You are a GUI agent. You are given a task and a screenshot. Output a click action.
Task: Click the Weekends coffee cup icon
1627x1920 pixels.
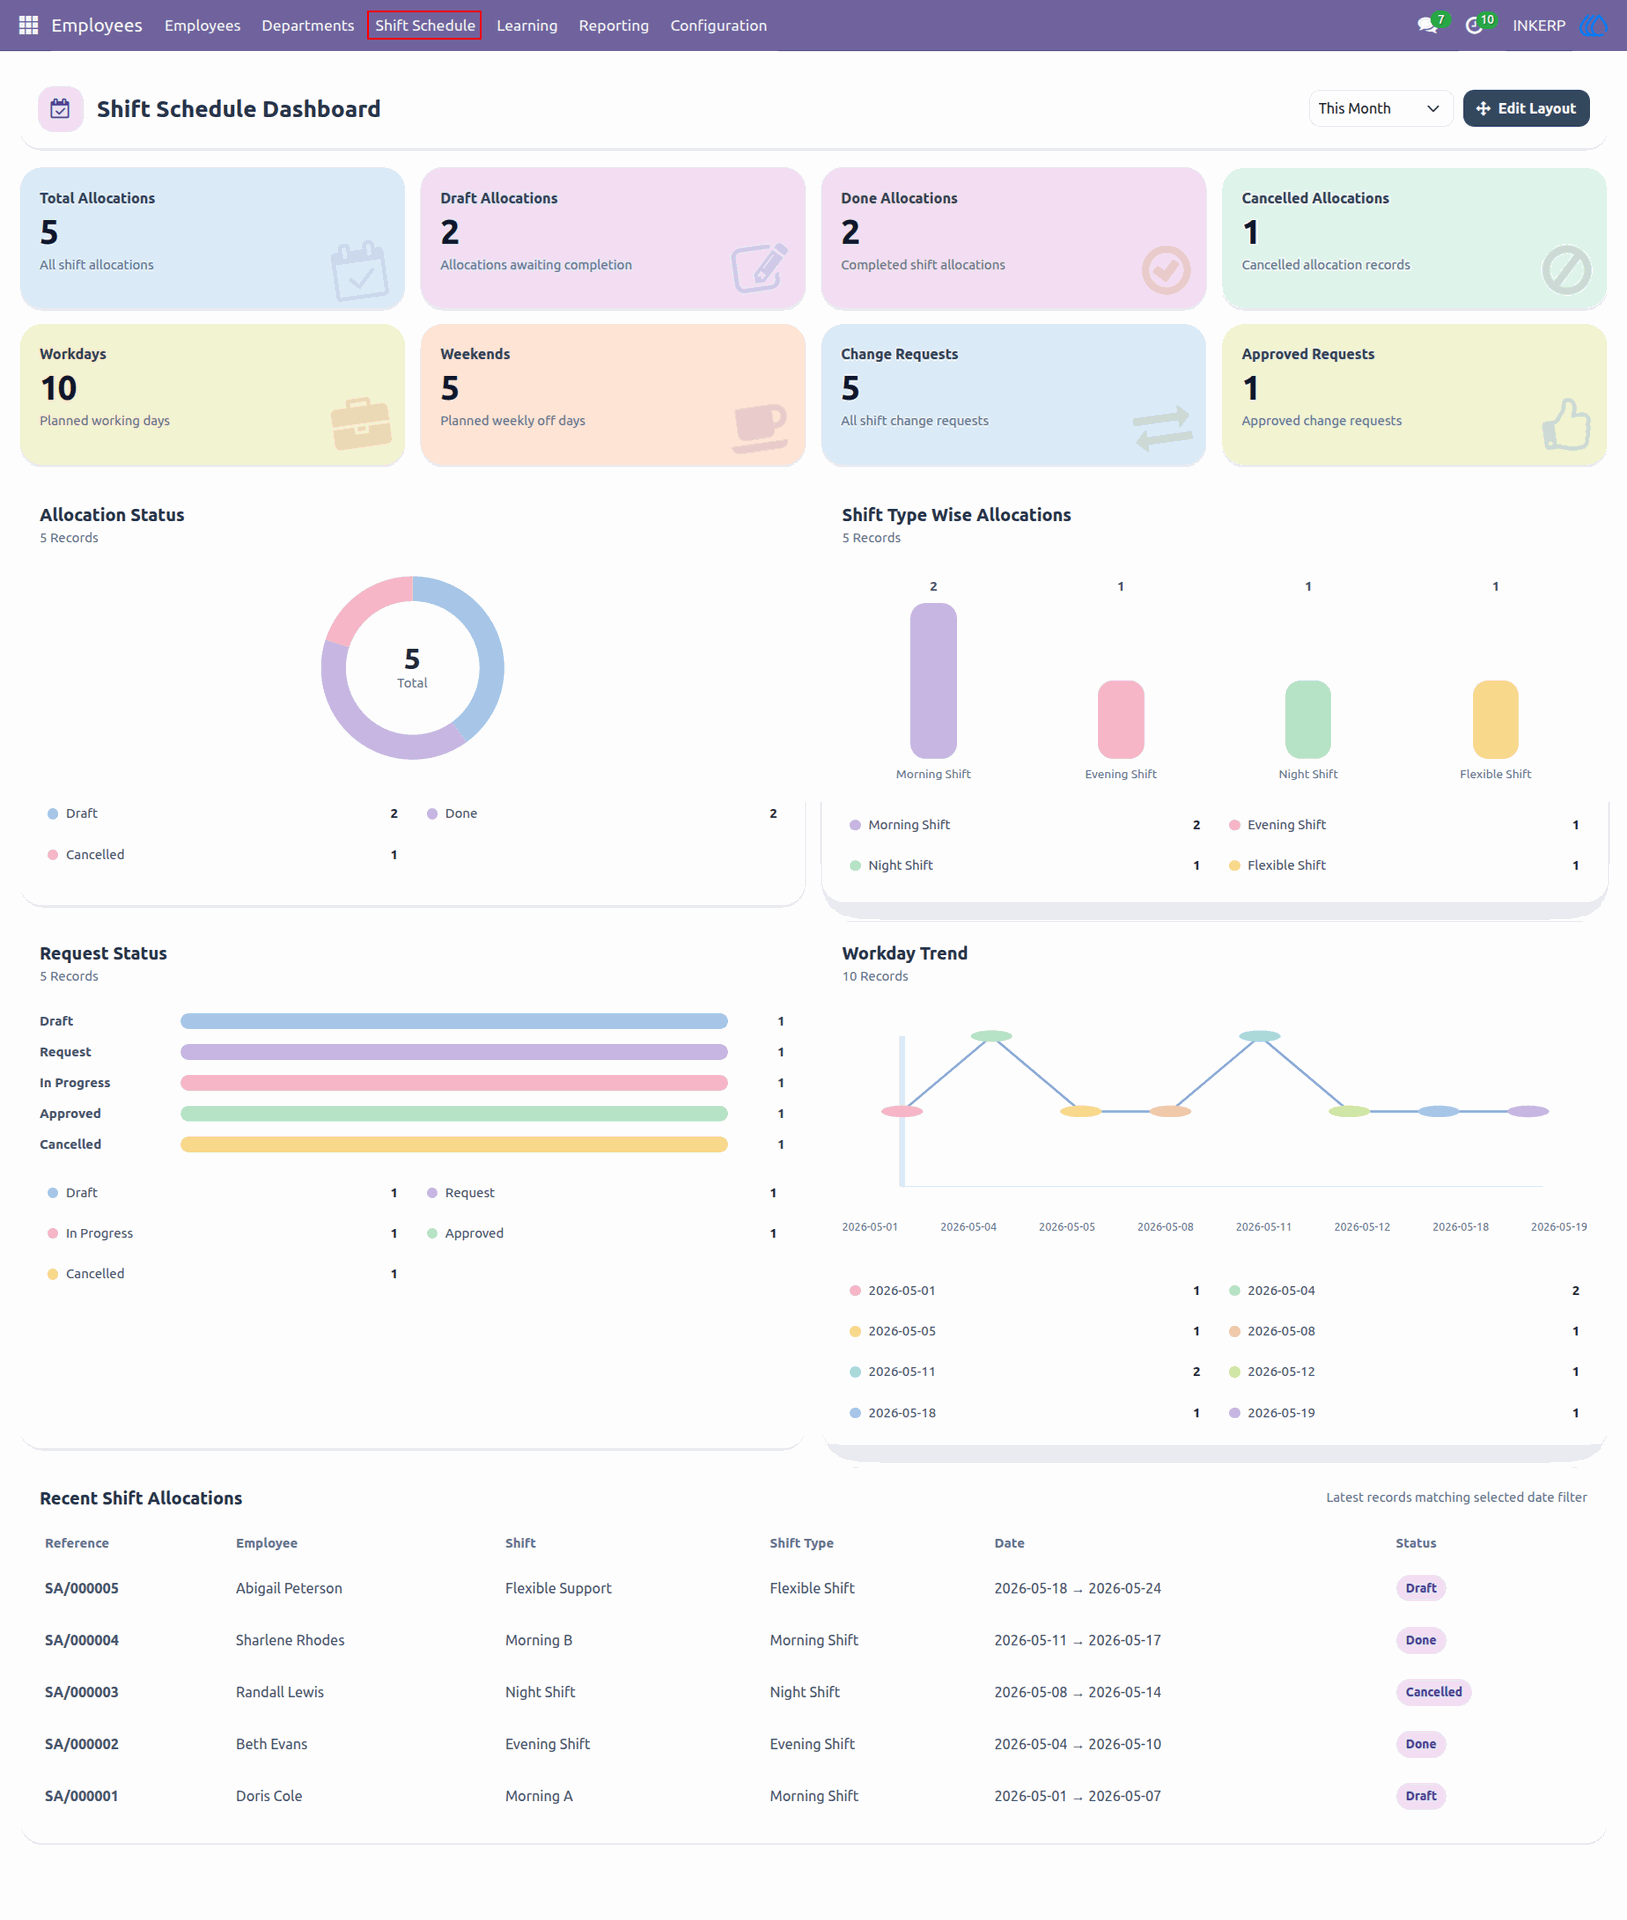[x=761, y=427]
